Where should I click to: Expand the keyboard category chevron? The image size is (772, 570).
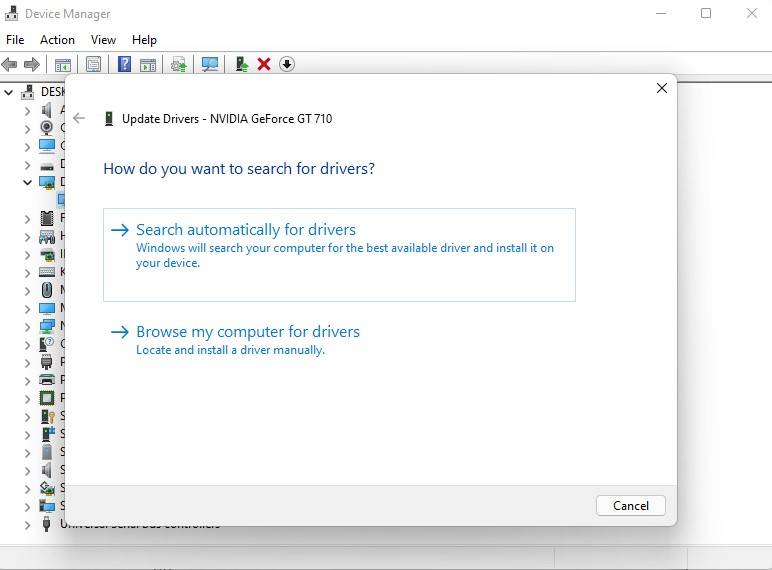point(27,272)
